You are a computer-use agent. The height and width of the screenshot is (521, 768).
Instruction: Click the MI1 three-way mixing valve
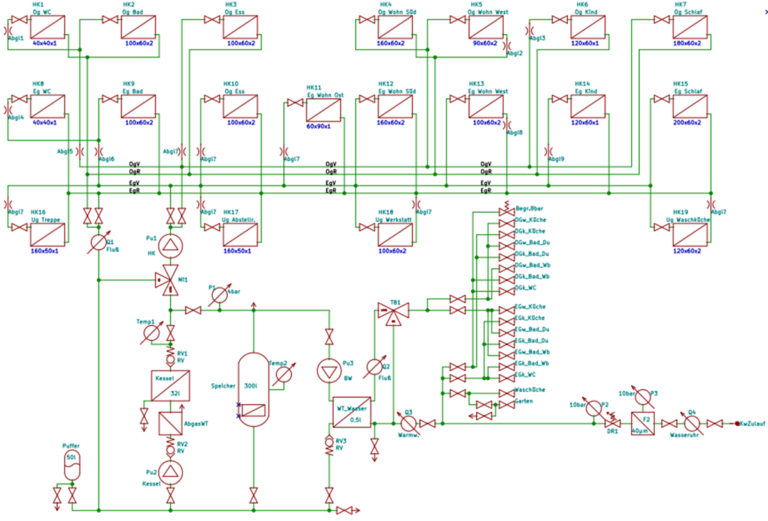click(167, 281)
